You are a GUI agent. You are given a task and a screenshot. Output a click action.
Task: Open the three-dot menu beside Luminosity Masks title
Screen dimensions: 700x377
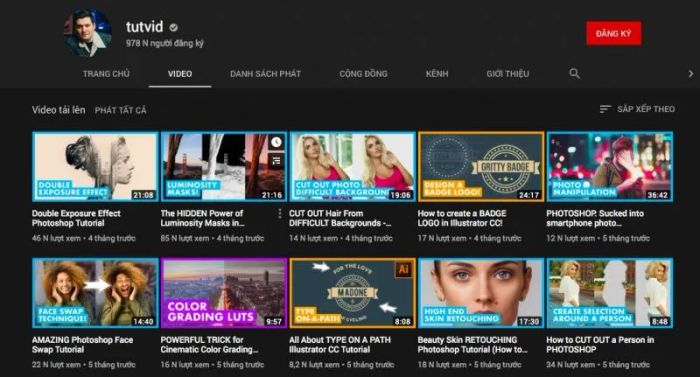click(x=280, y=214)
